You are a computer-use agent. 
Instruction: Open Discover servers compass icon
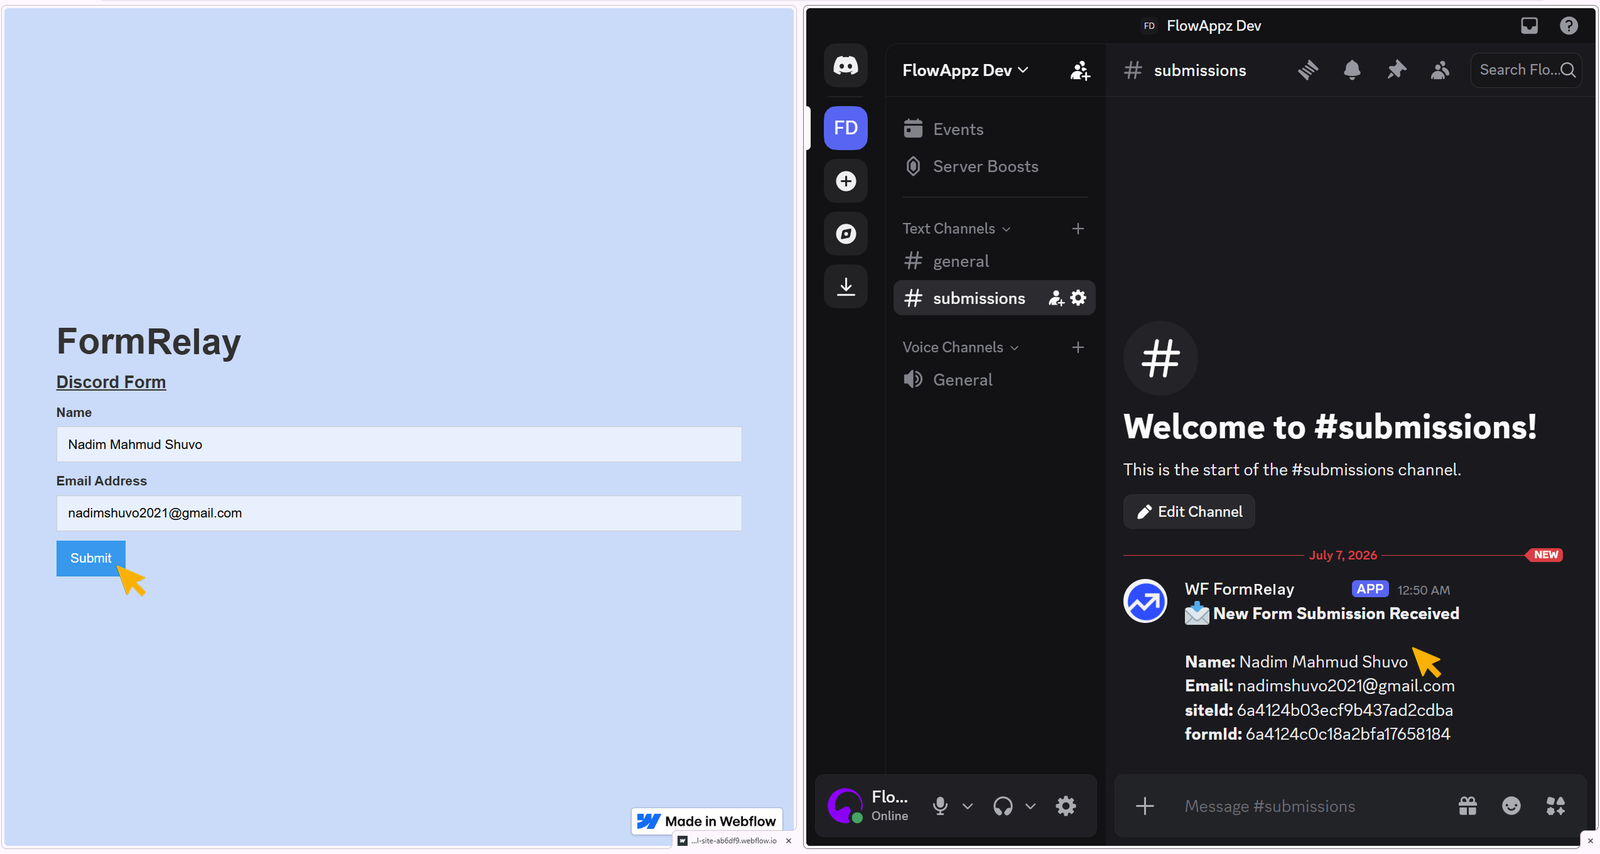pyautogui.click(x=846, y=234)
